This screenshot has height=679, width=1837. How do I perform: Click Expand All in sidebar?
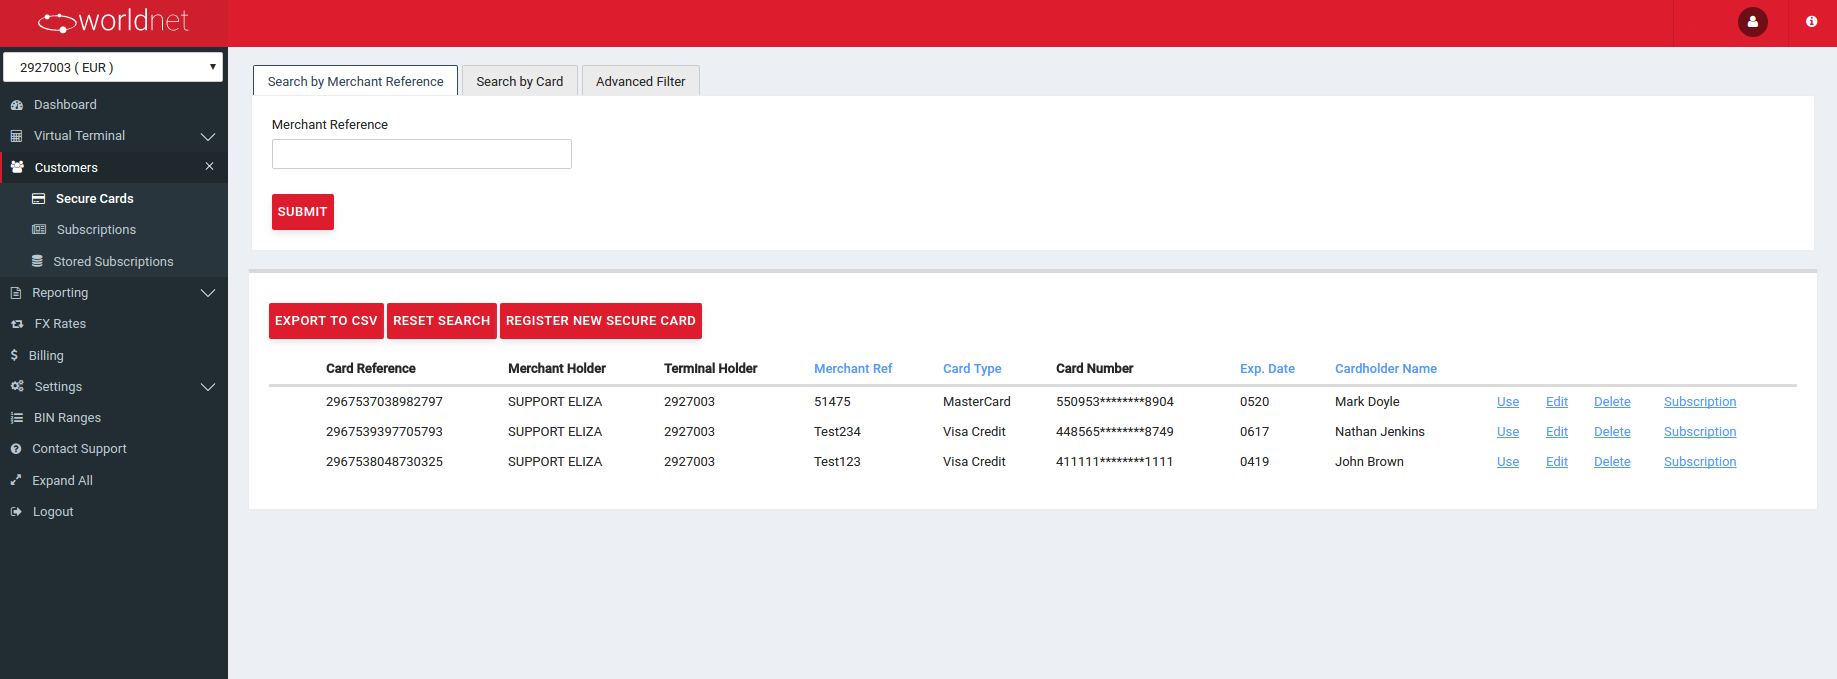click(62, 481)
